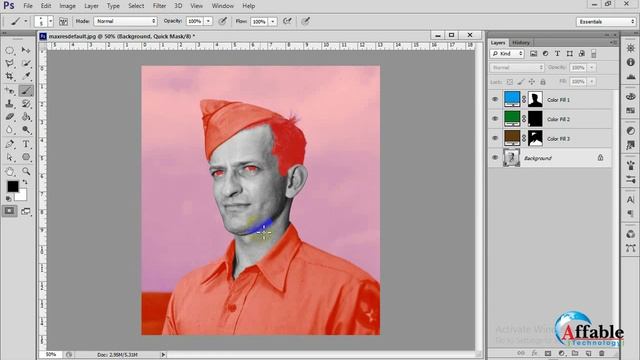Swap foreground and background colors
The height and width of the screenshot is (360, 640).
pyautogui.click(x=25, y=182)
